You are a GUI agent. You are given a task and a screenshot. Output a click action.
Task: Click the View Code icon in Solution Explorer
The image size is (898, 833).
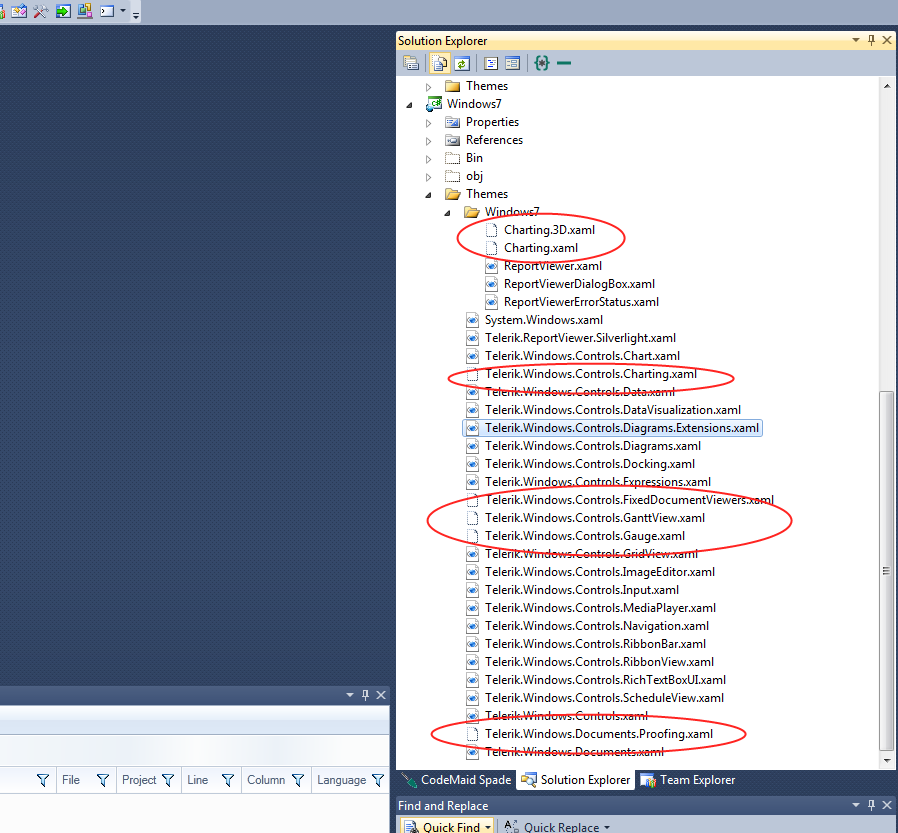point(491,63)
